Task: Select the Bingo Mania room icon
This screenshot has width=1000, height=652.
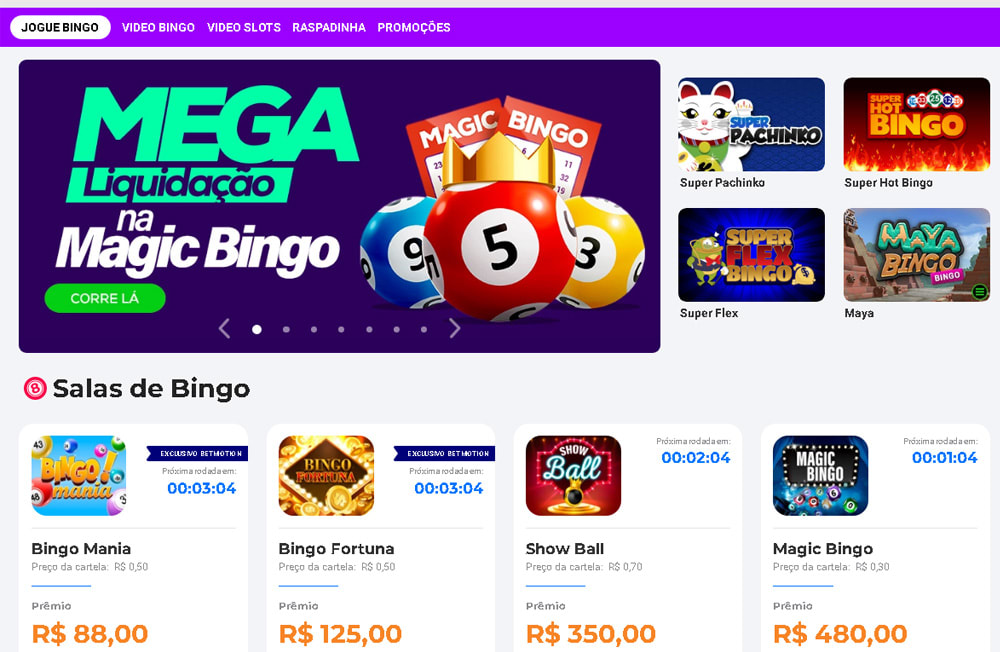Action: [x=78, y=475]
